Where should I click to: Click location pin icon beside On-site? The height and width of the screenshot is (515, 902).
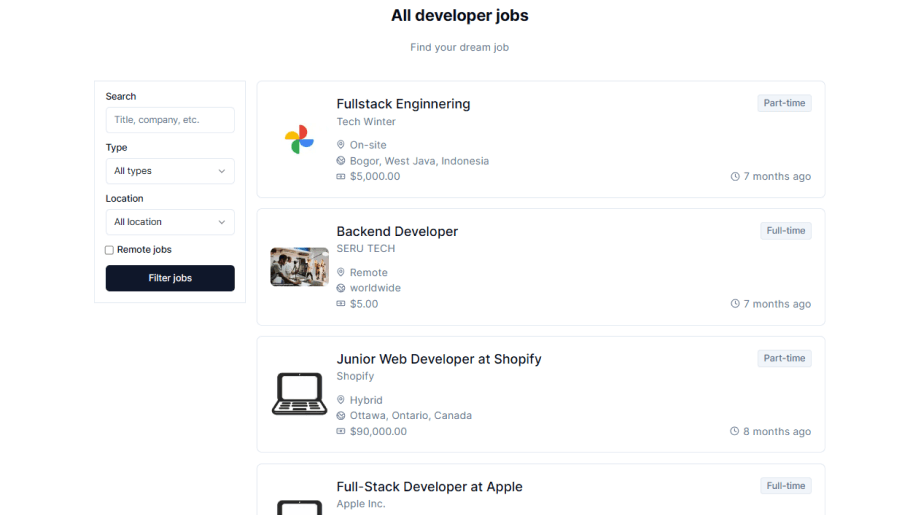341,144
